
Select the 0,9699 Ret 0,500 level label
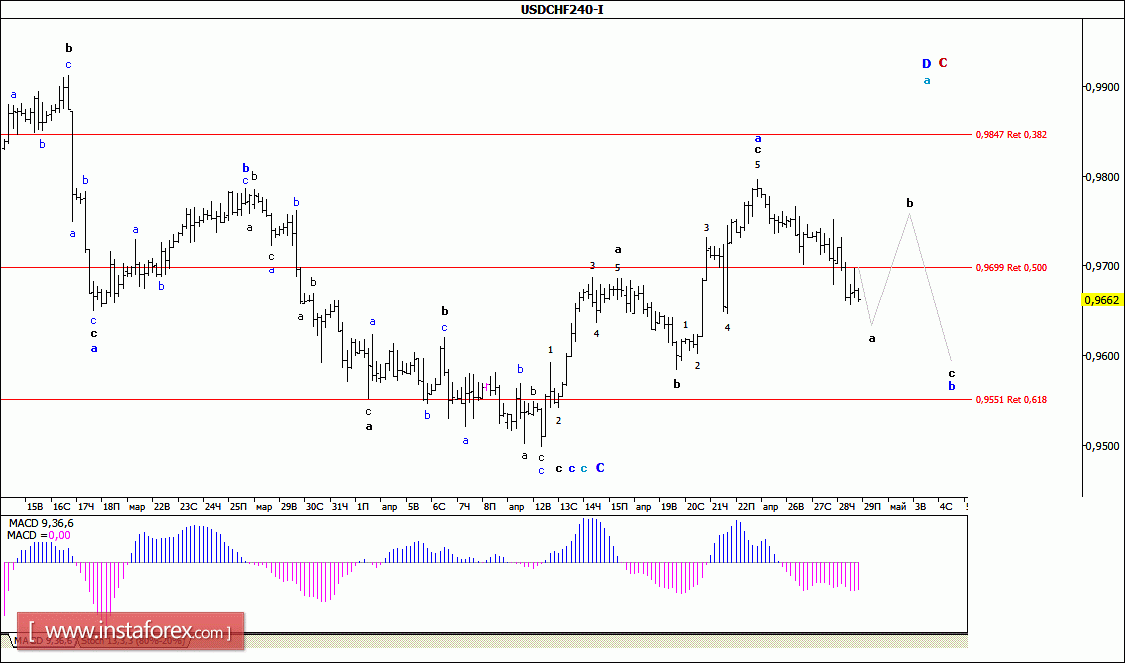point(1011,268)
